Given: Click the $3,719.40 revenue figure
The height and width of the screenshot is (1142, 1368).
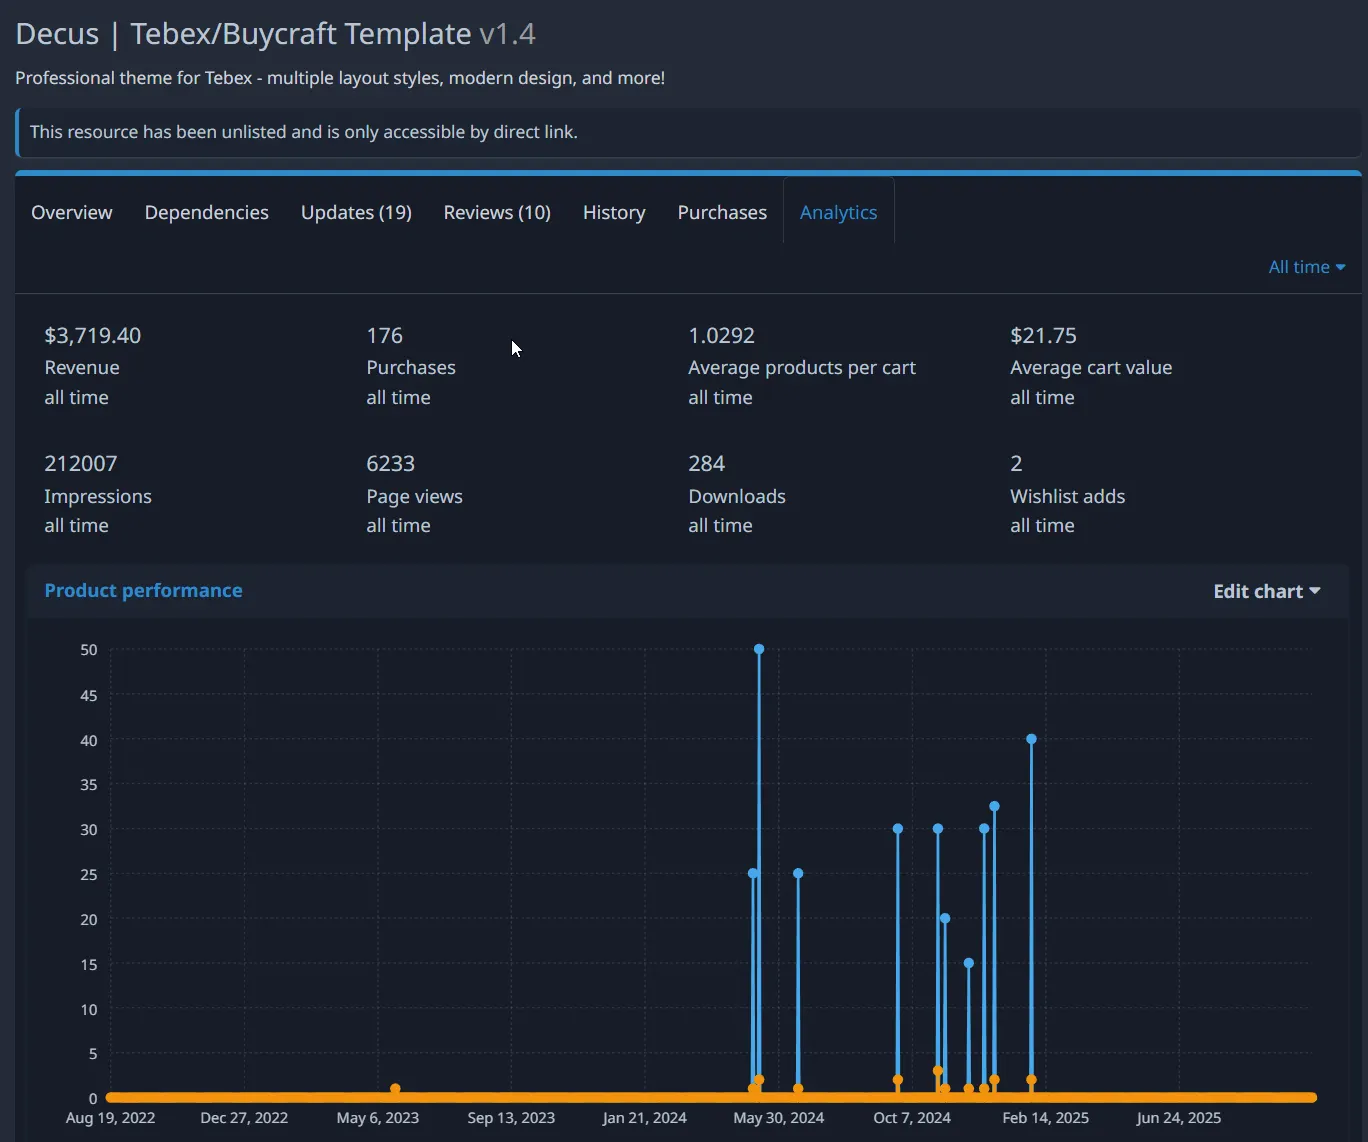Looking at the screenshot, I should (x=92, y=335).
